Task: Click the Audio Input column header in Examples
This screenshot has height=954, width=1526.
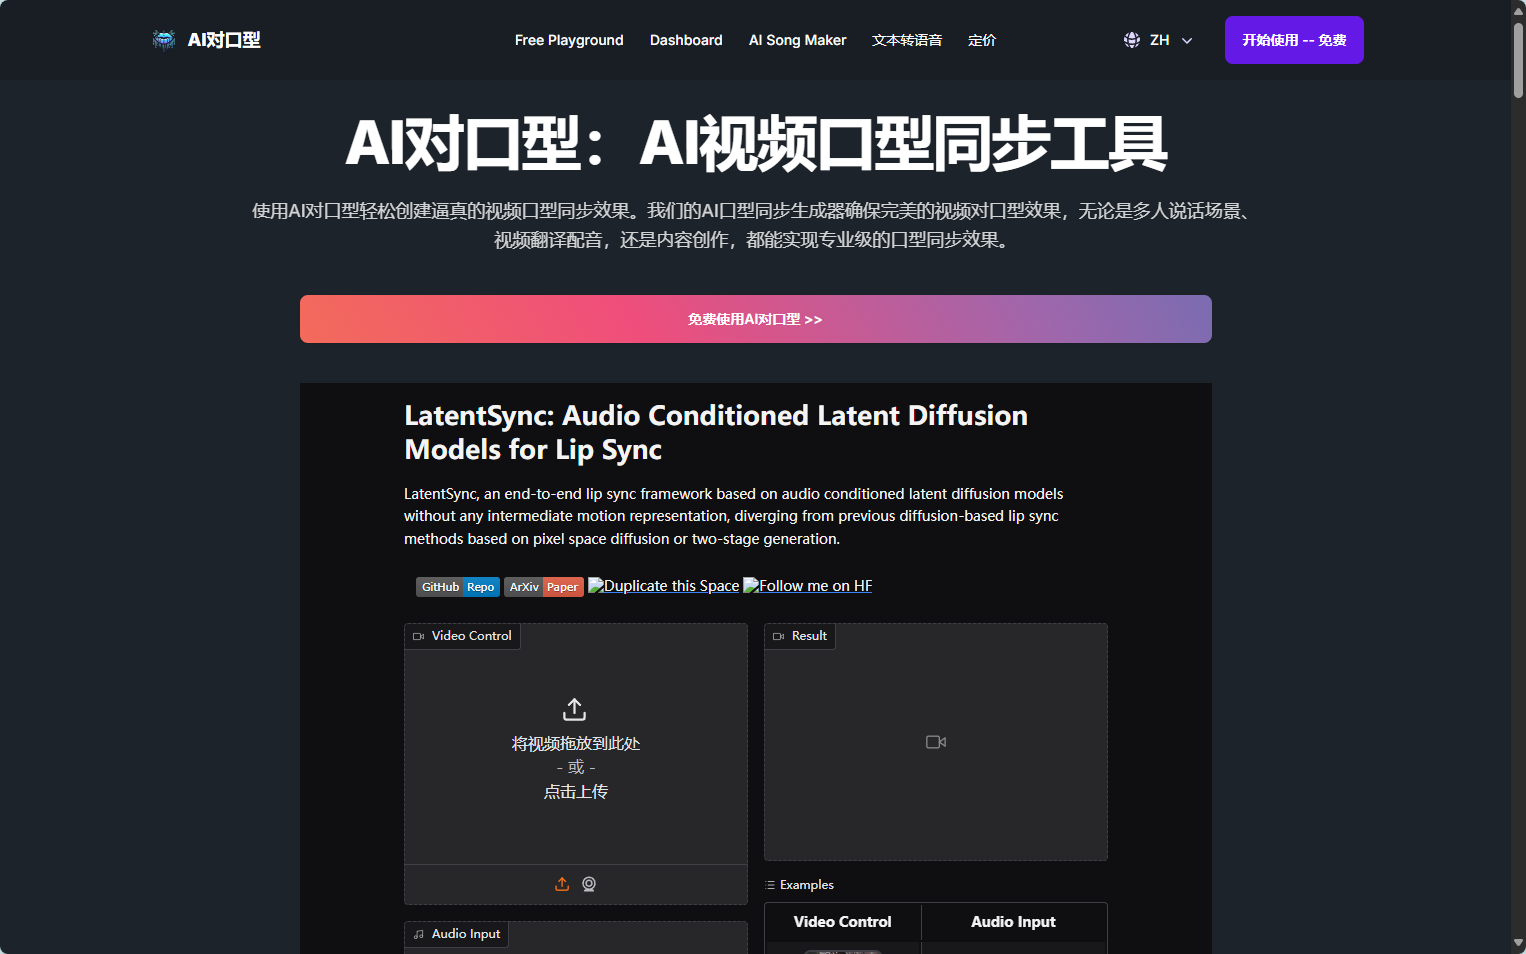Action: (x=1014, y=922)
